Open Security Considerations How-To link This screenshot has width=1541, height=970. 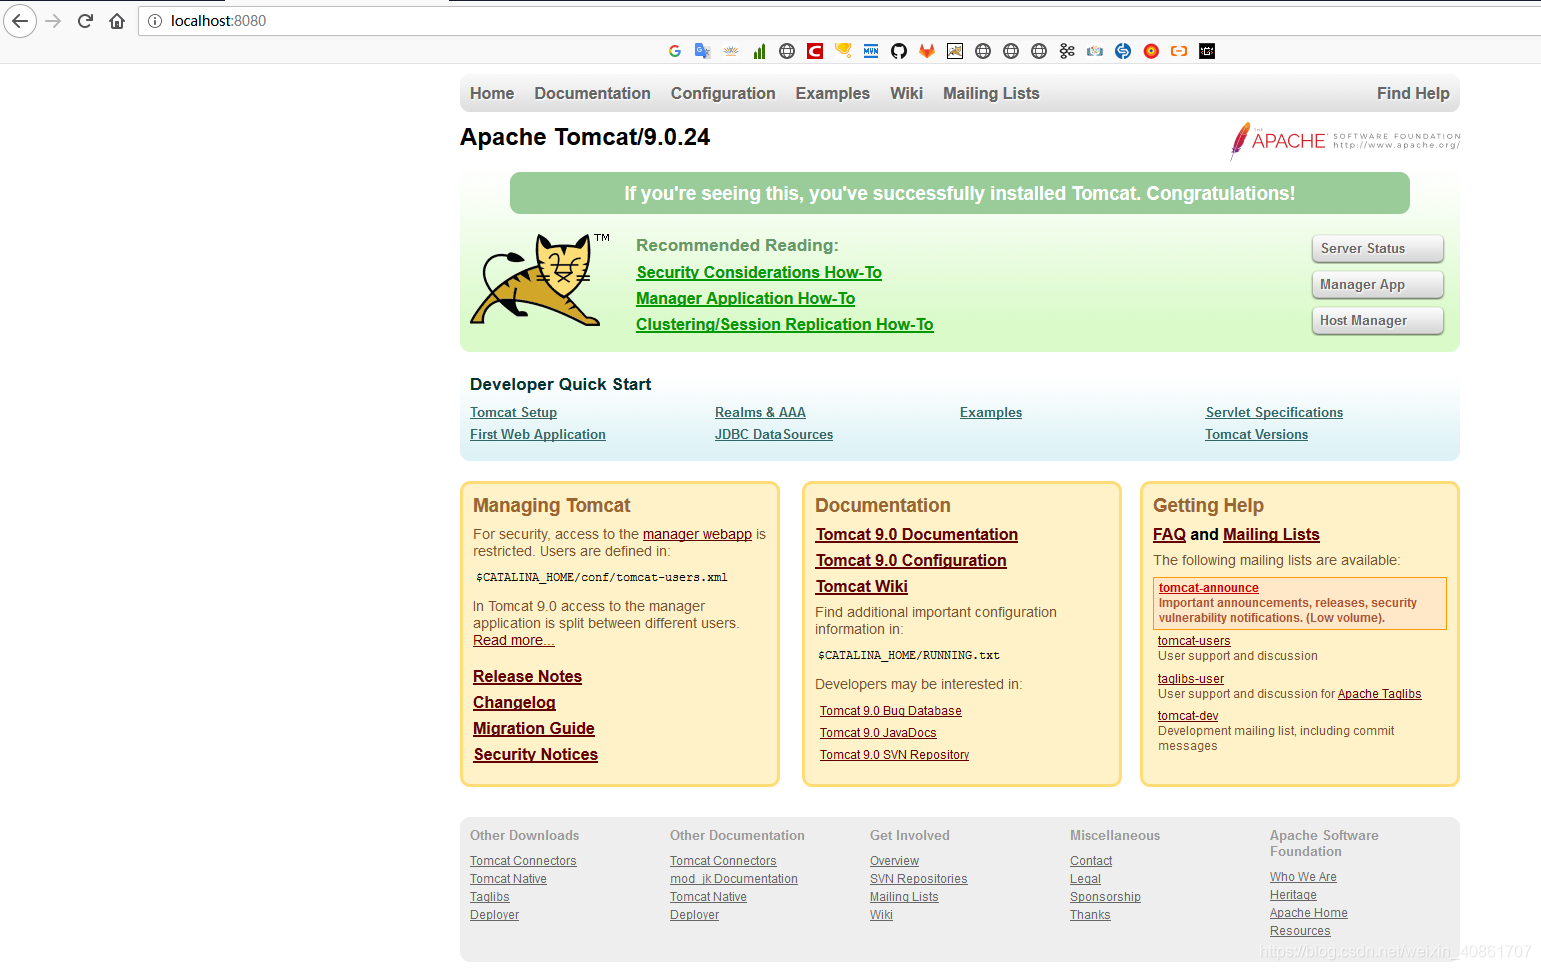click(x=759, y=272)
